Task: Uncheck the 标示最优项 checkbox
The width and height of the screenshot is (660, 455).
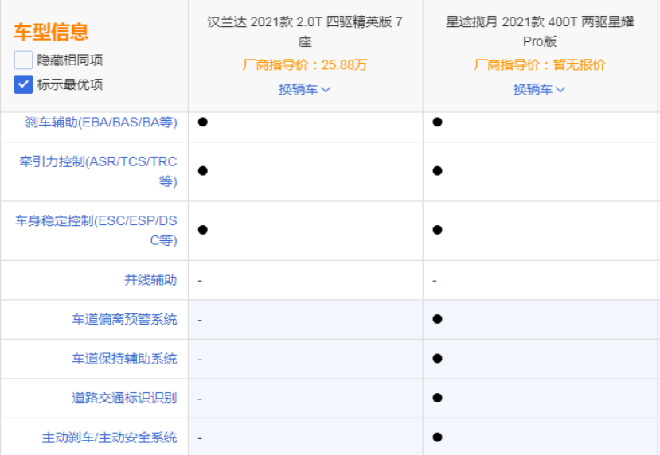Action: pyautogui.click(x=23, y=85)
